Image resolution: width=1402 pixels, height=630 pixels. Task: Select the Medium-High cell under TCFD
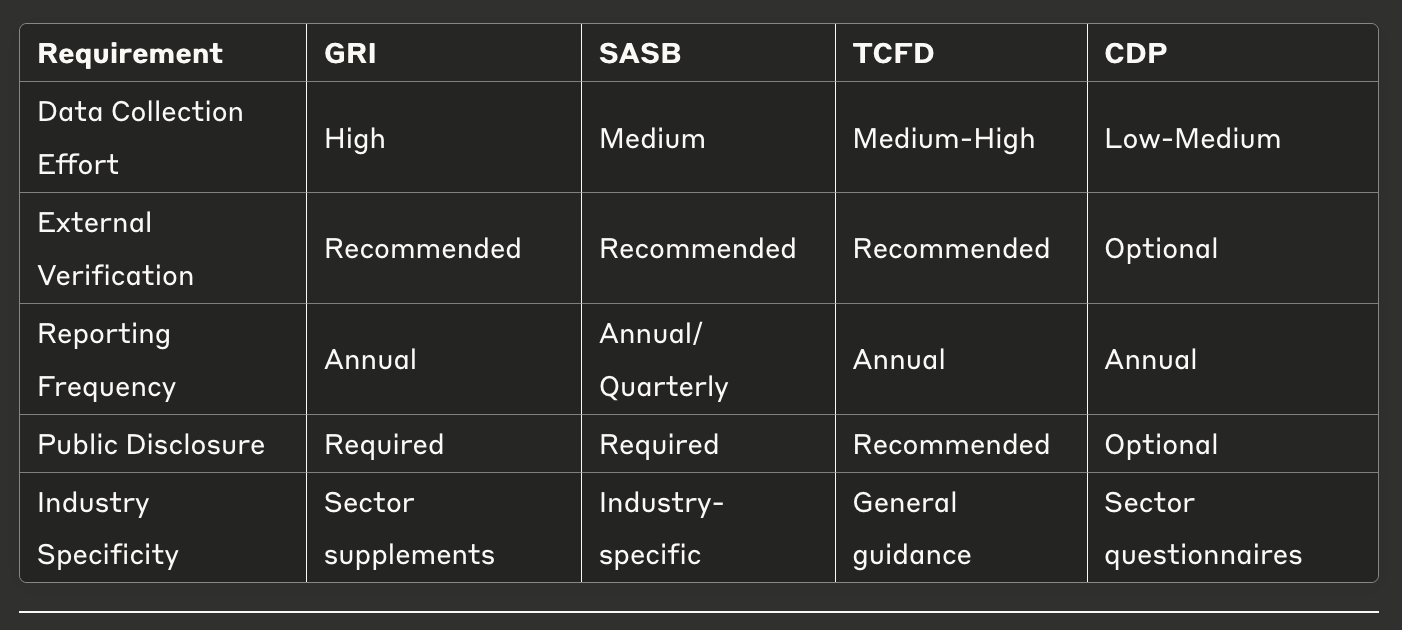tap(944, 138)
